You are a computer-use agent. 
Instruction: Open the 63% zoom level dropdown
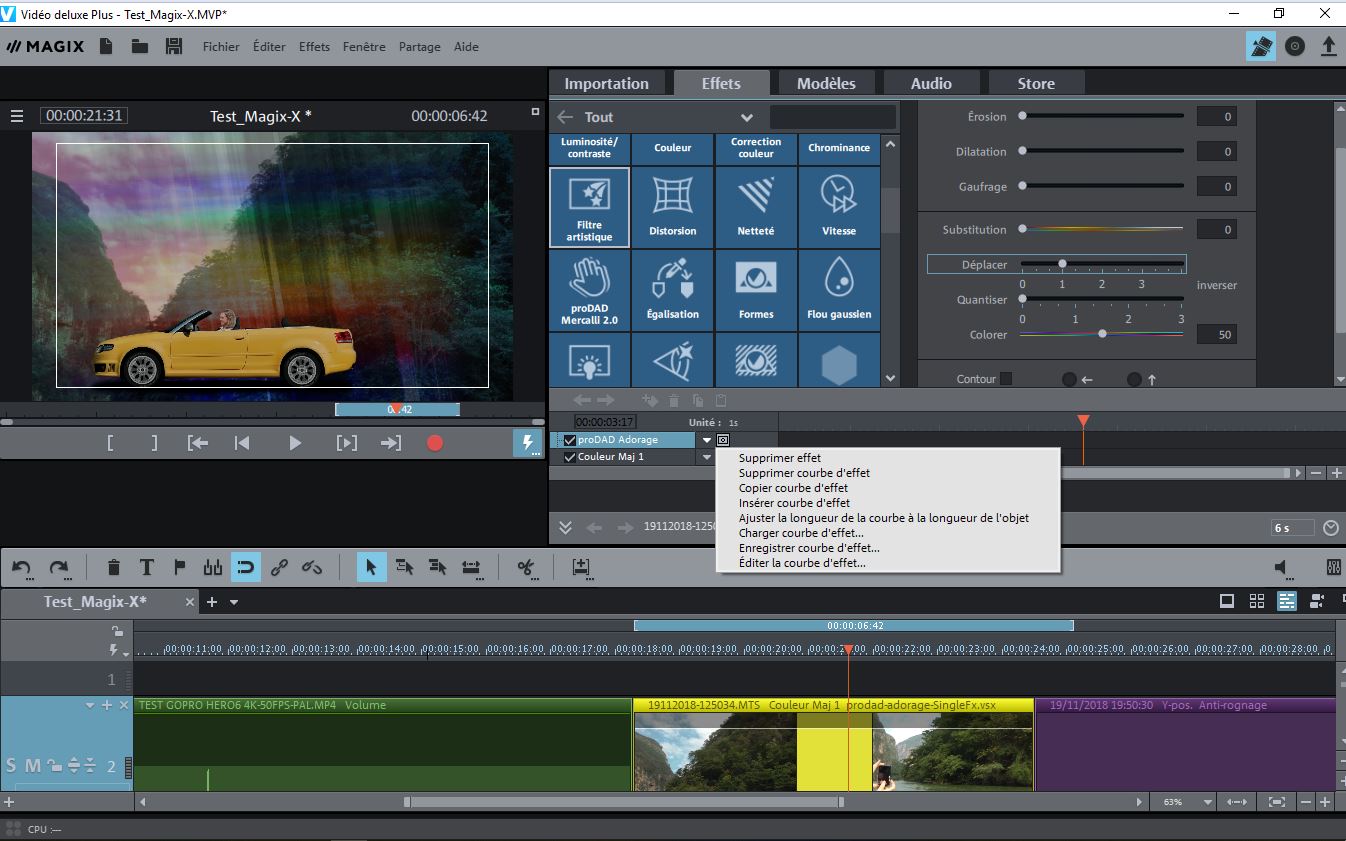pos(1208,802)
